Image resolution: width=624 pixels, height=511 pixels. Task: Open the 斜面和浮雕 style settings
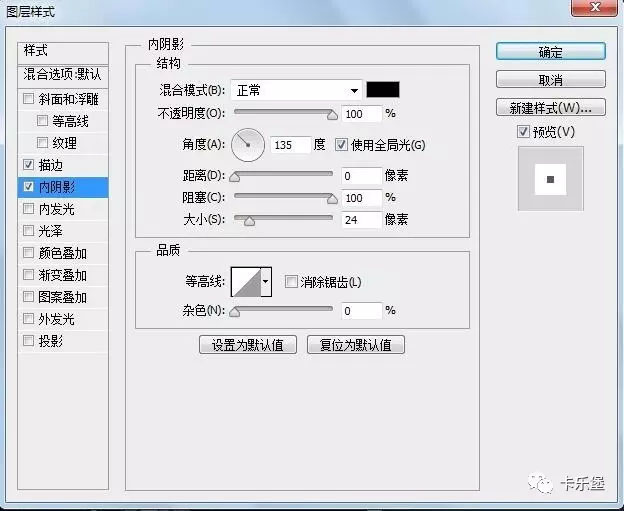(68, 99)
